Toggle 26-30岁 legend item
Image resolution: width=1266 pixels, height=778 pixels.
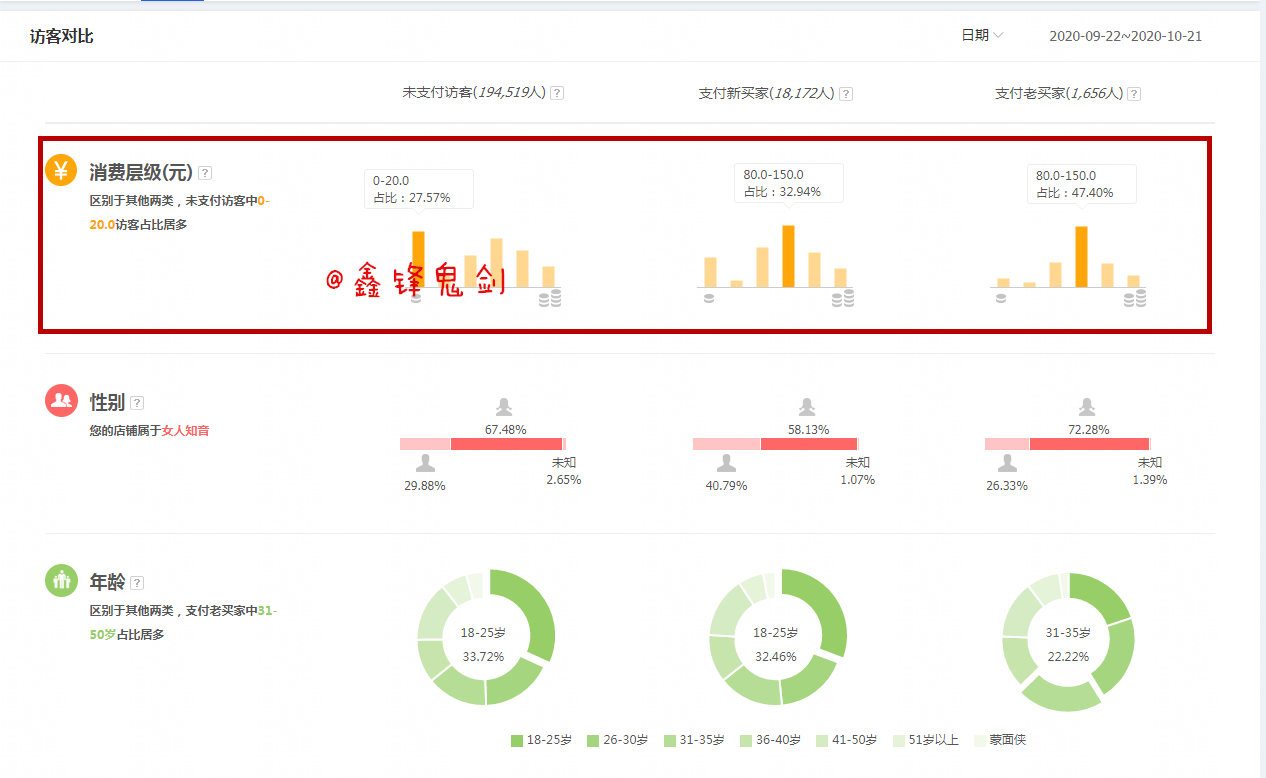(617, 740)
